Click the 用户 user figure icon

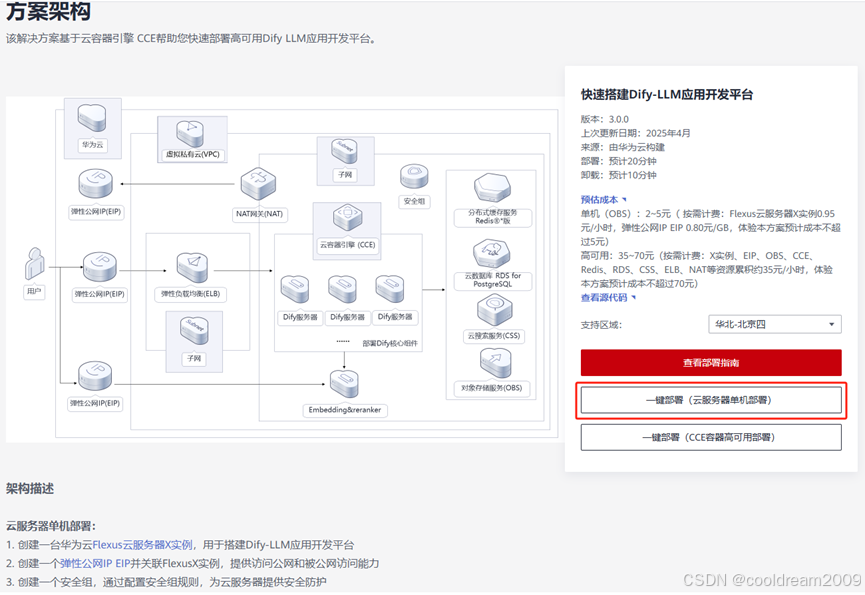(x=35, y=263)
